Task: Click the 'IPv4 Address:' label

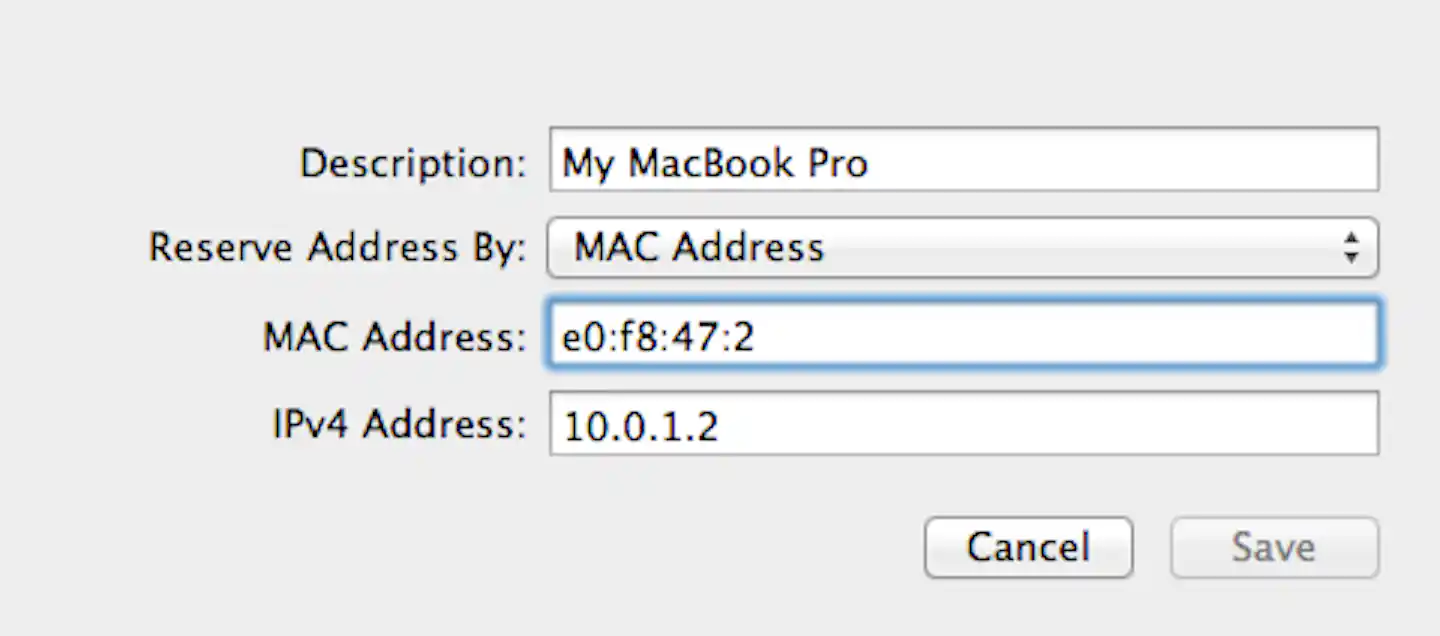Action: pyautogui.click(x=399, y=425)
